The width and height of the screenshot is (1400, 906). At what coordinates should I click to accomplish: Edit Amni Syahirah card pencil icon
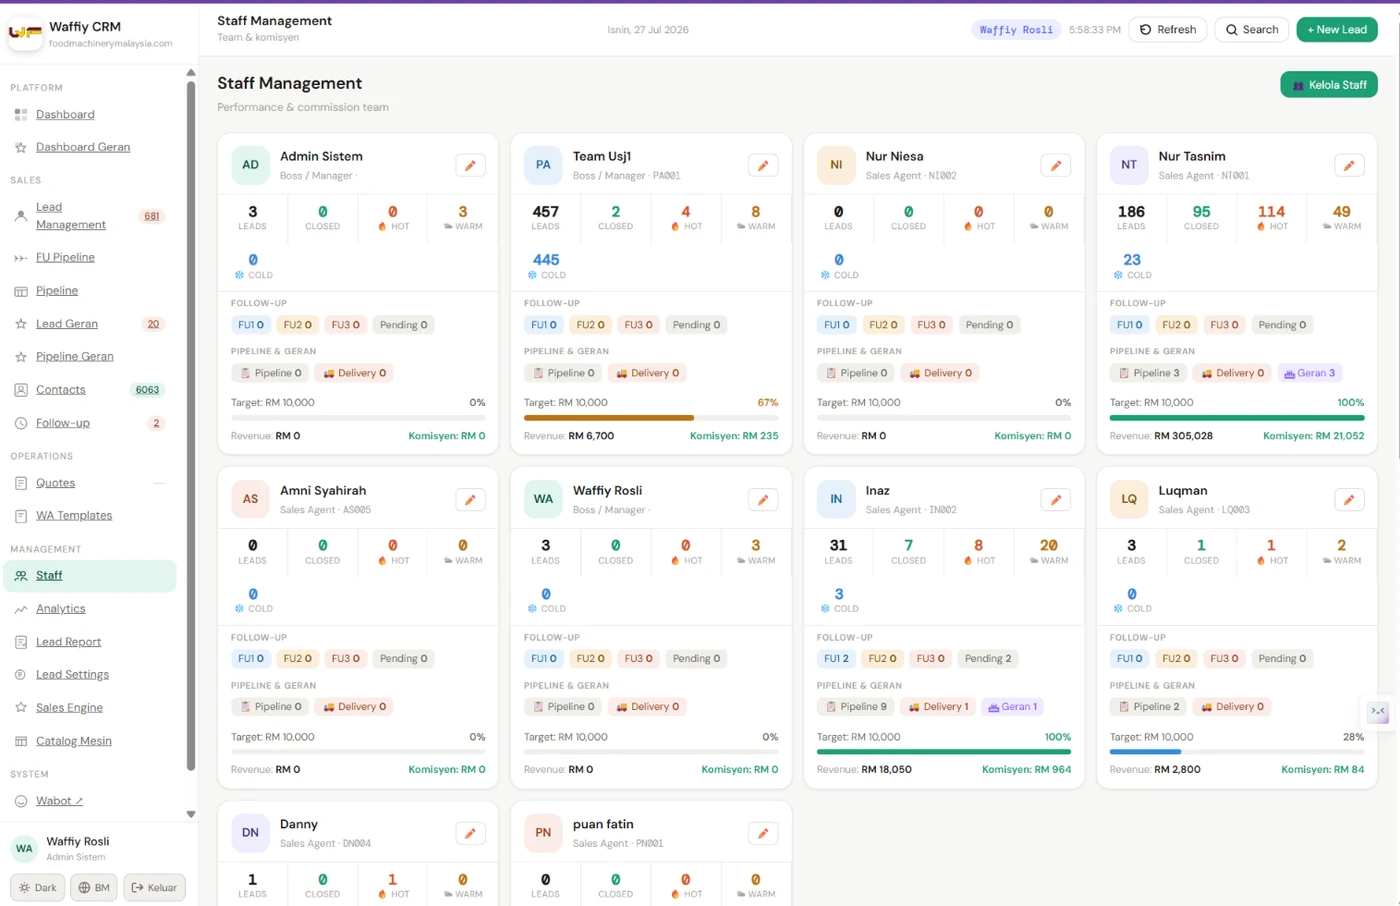click(x=470, y=500)
